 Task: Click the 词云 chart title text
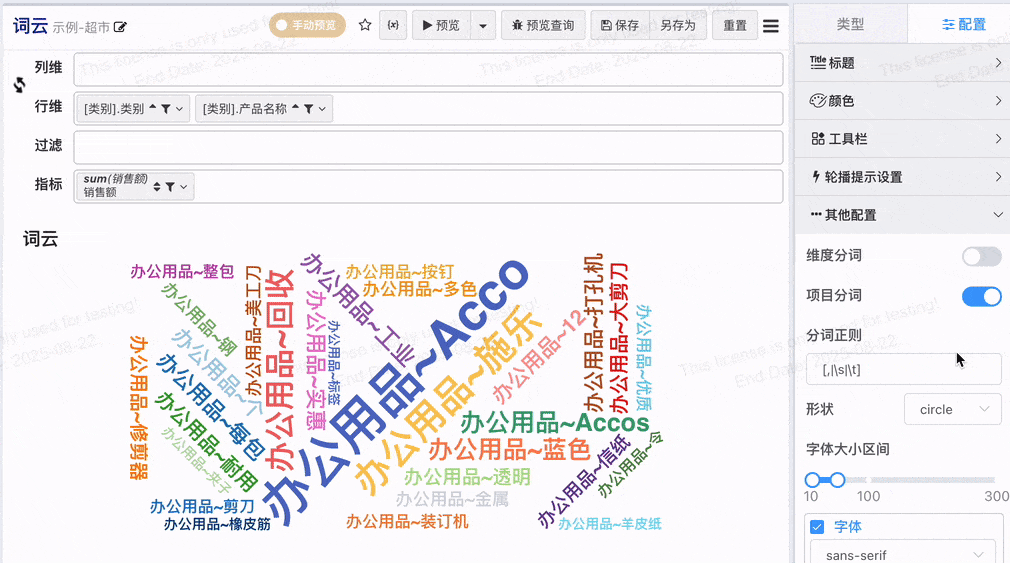(41, 239)
